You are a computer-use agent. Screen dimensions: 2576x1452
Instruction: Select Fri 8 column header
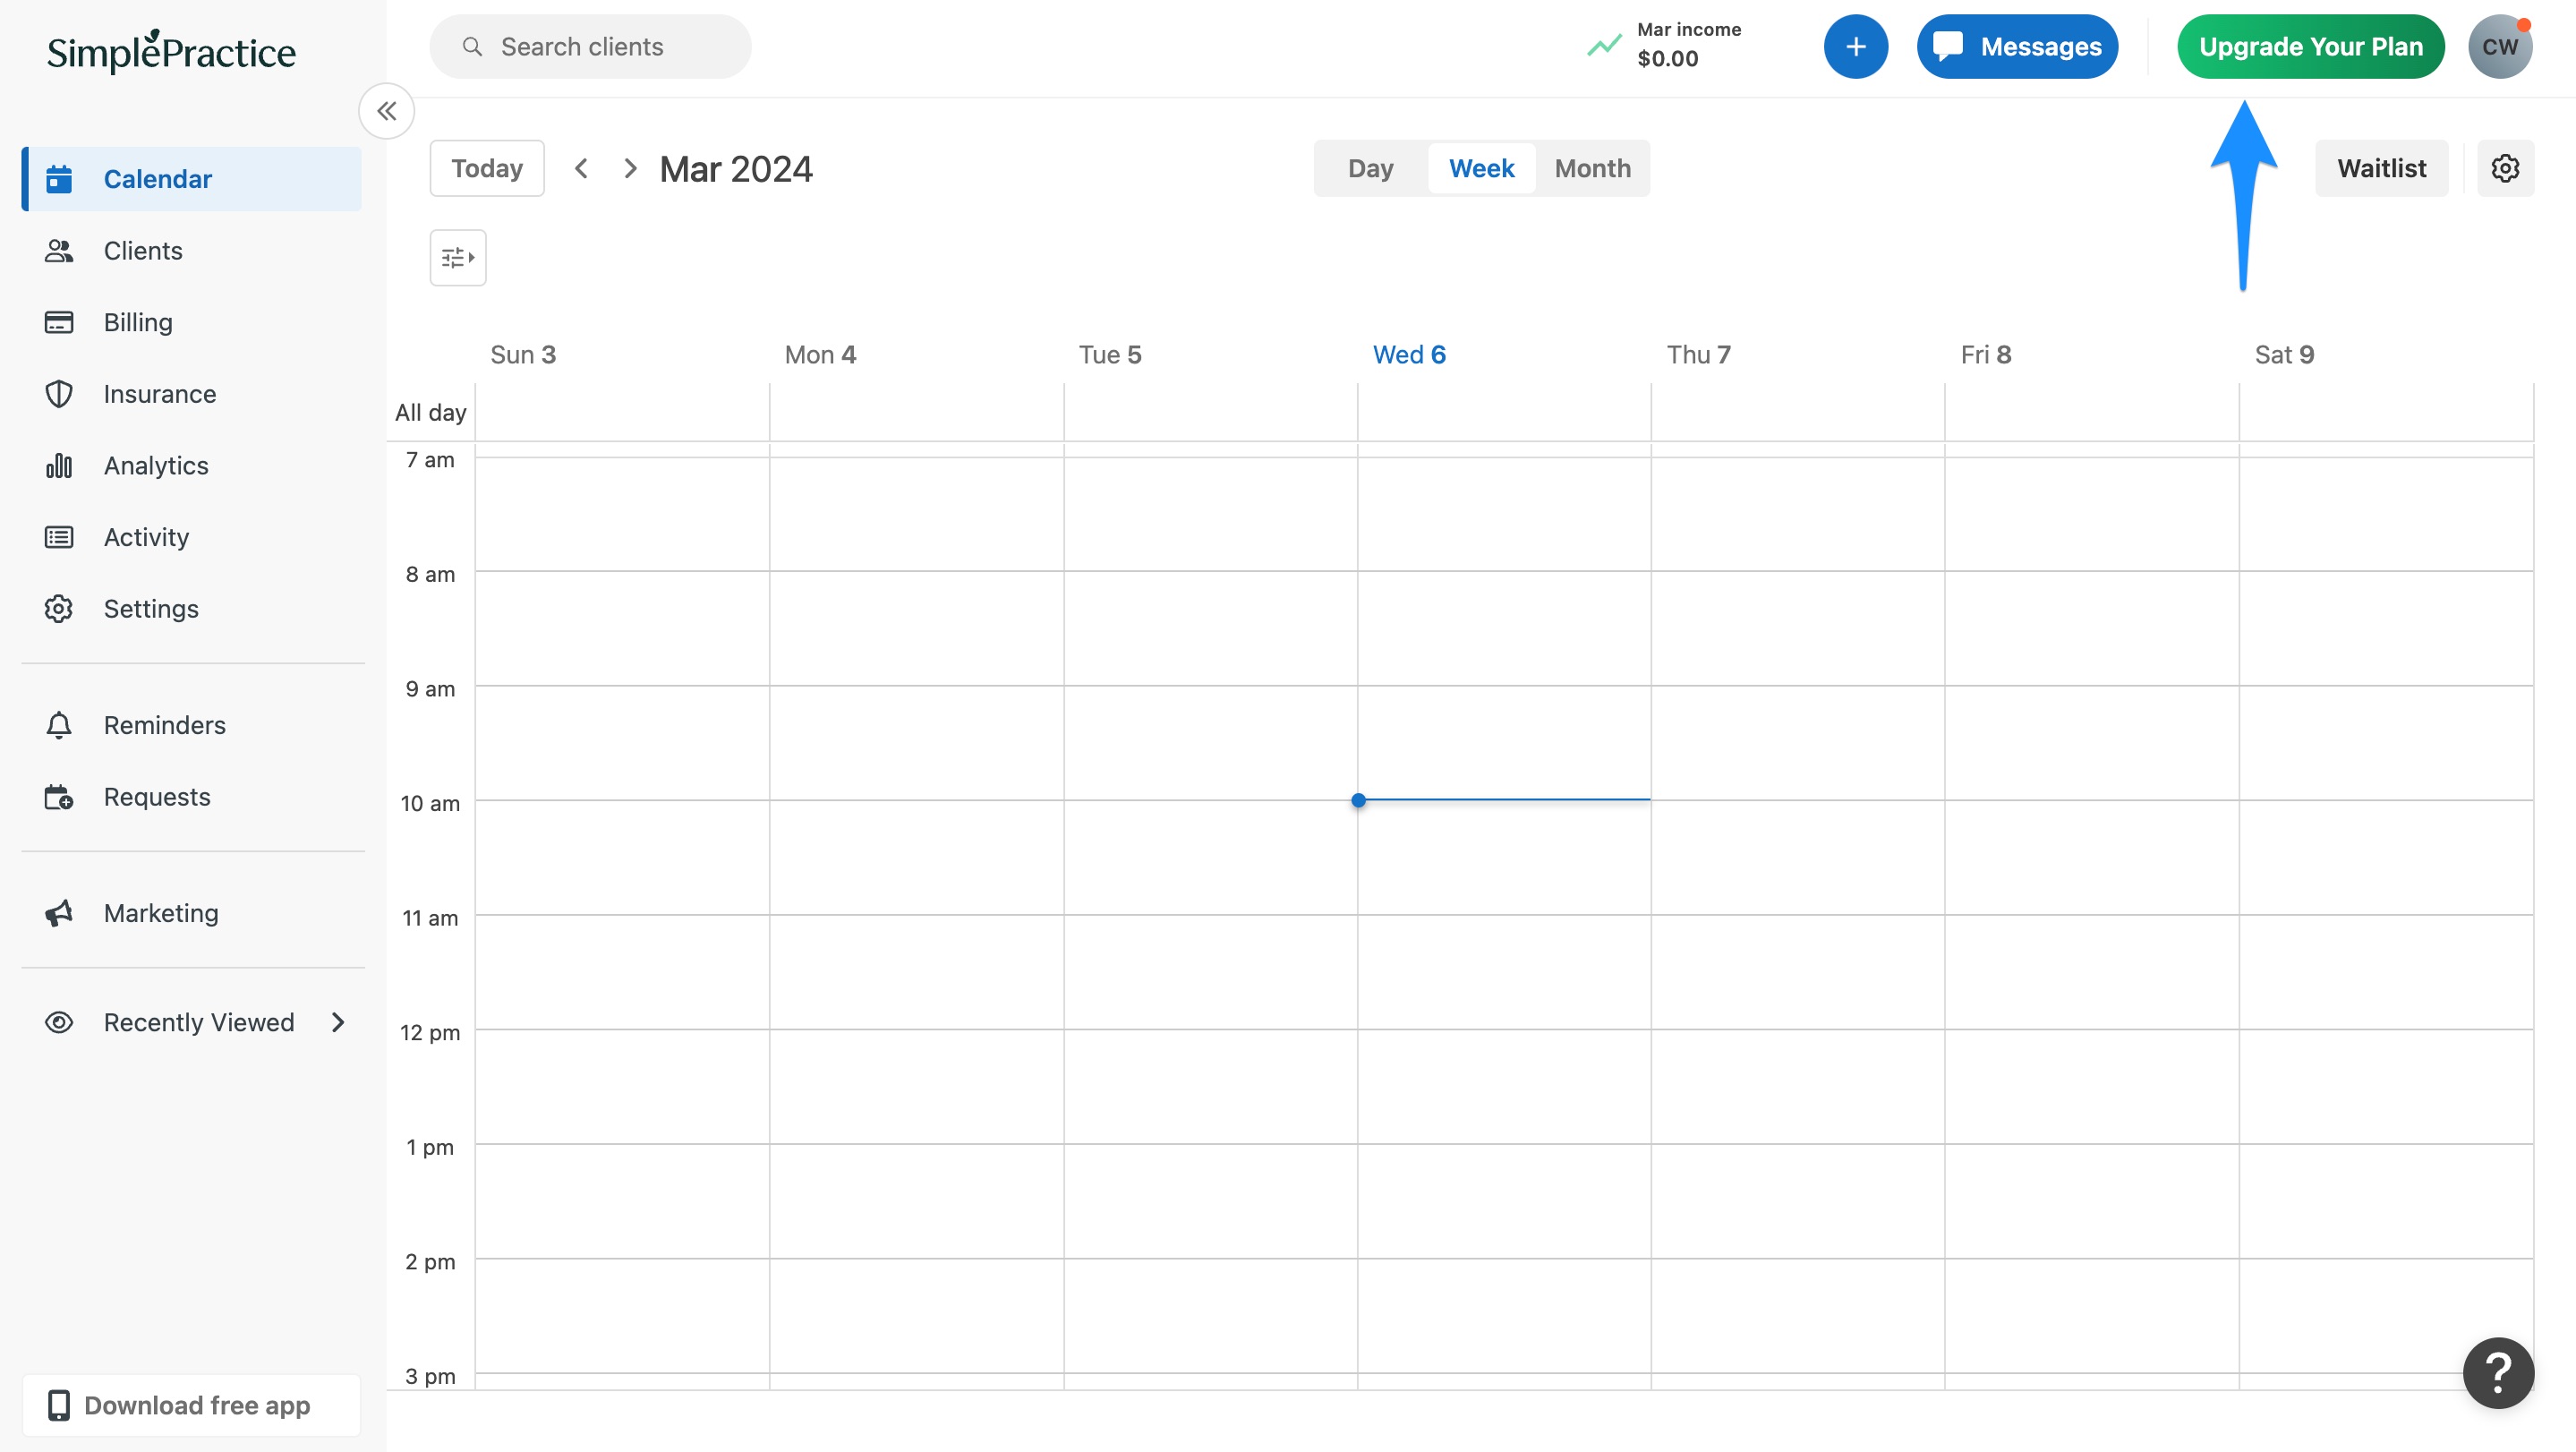click(1986, 355)
